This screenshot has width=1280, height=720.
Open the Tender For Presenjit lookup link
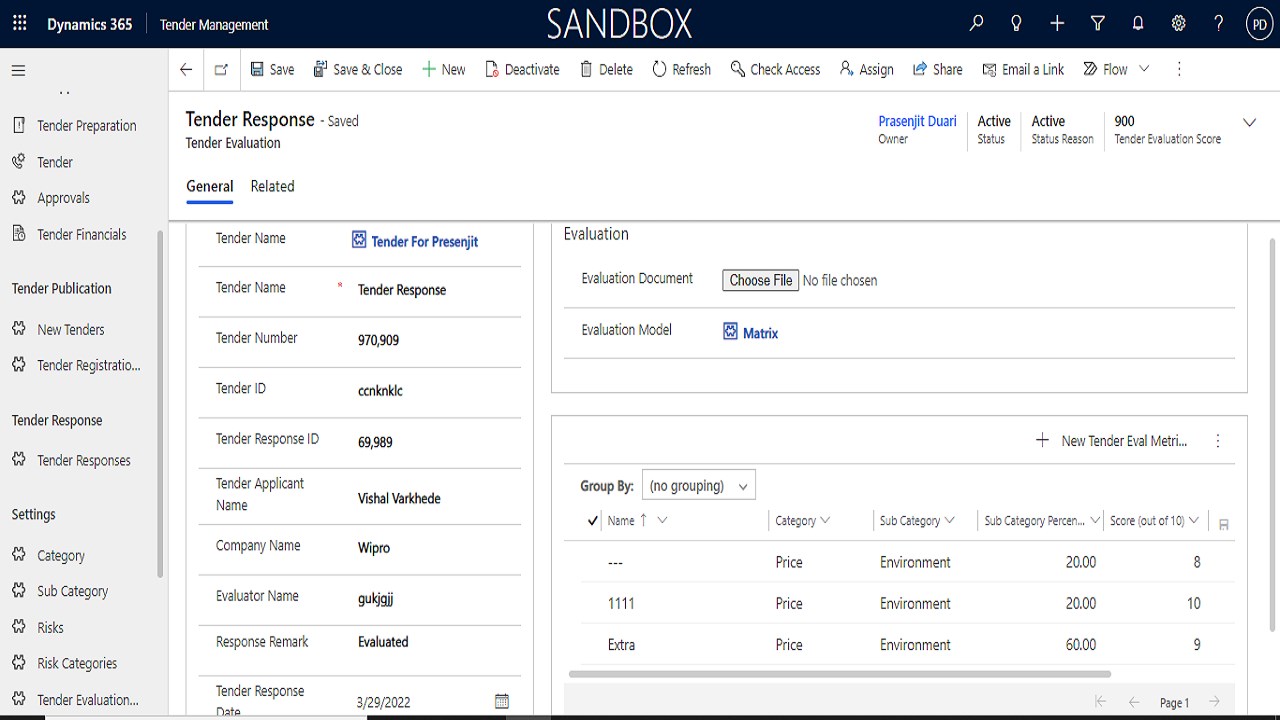pyautogui.click(x=424, y=241)
